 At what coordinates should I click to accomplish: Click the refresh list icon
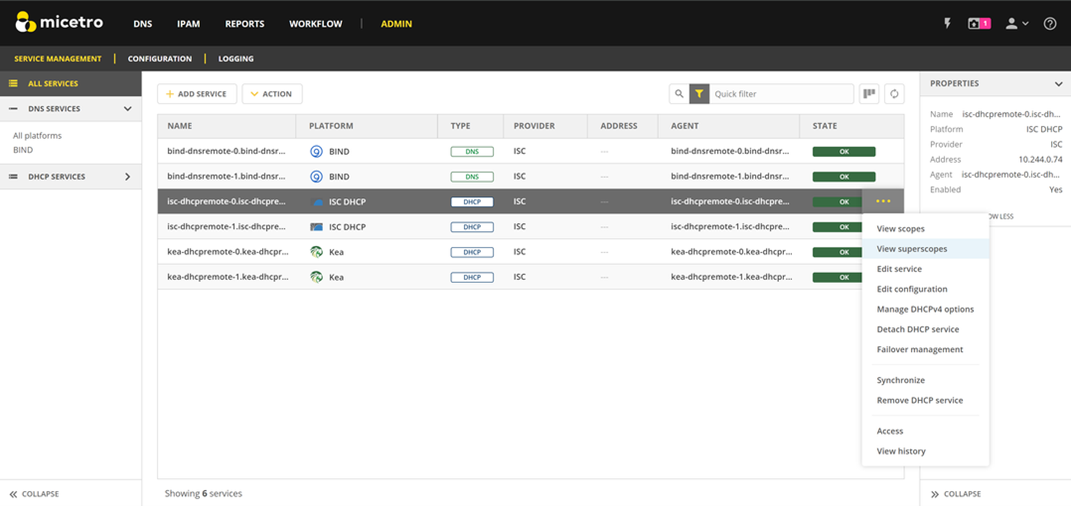click(x=895, y=94)
